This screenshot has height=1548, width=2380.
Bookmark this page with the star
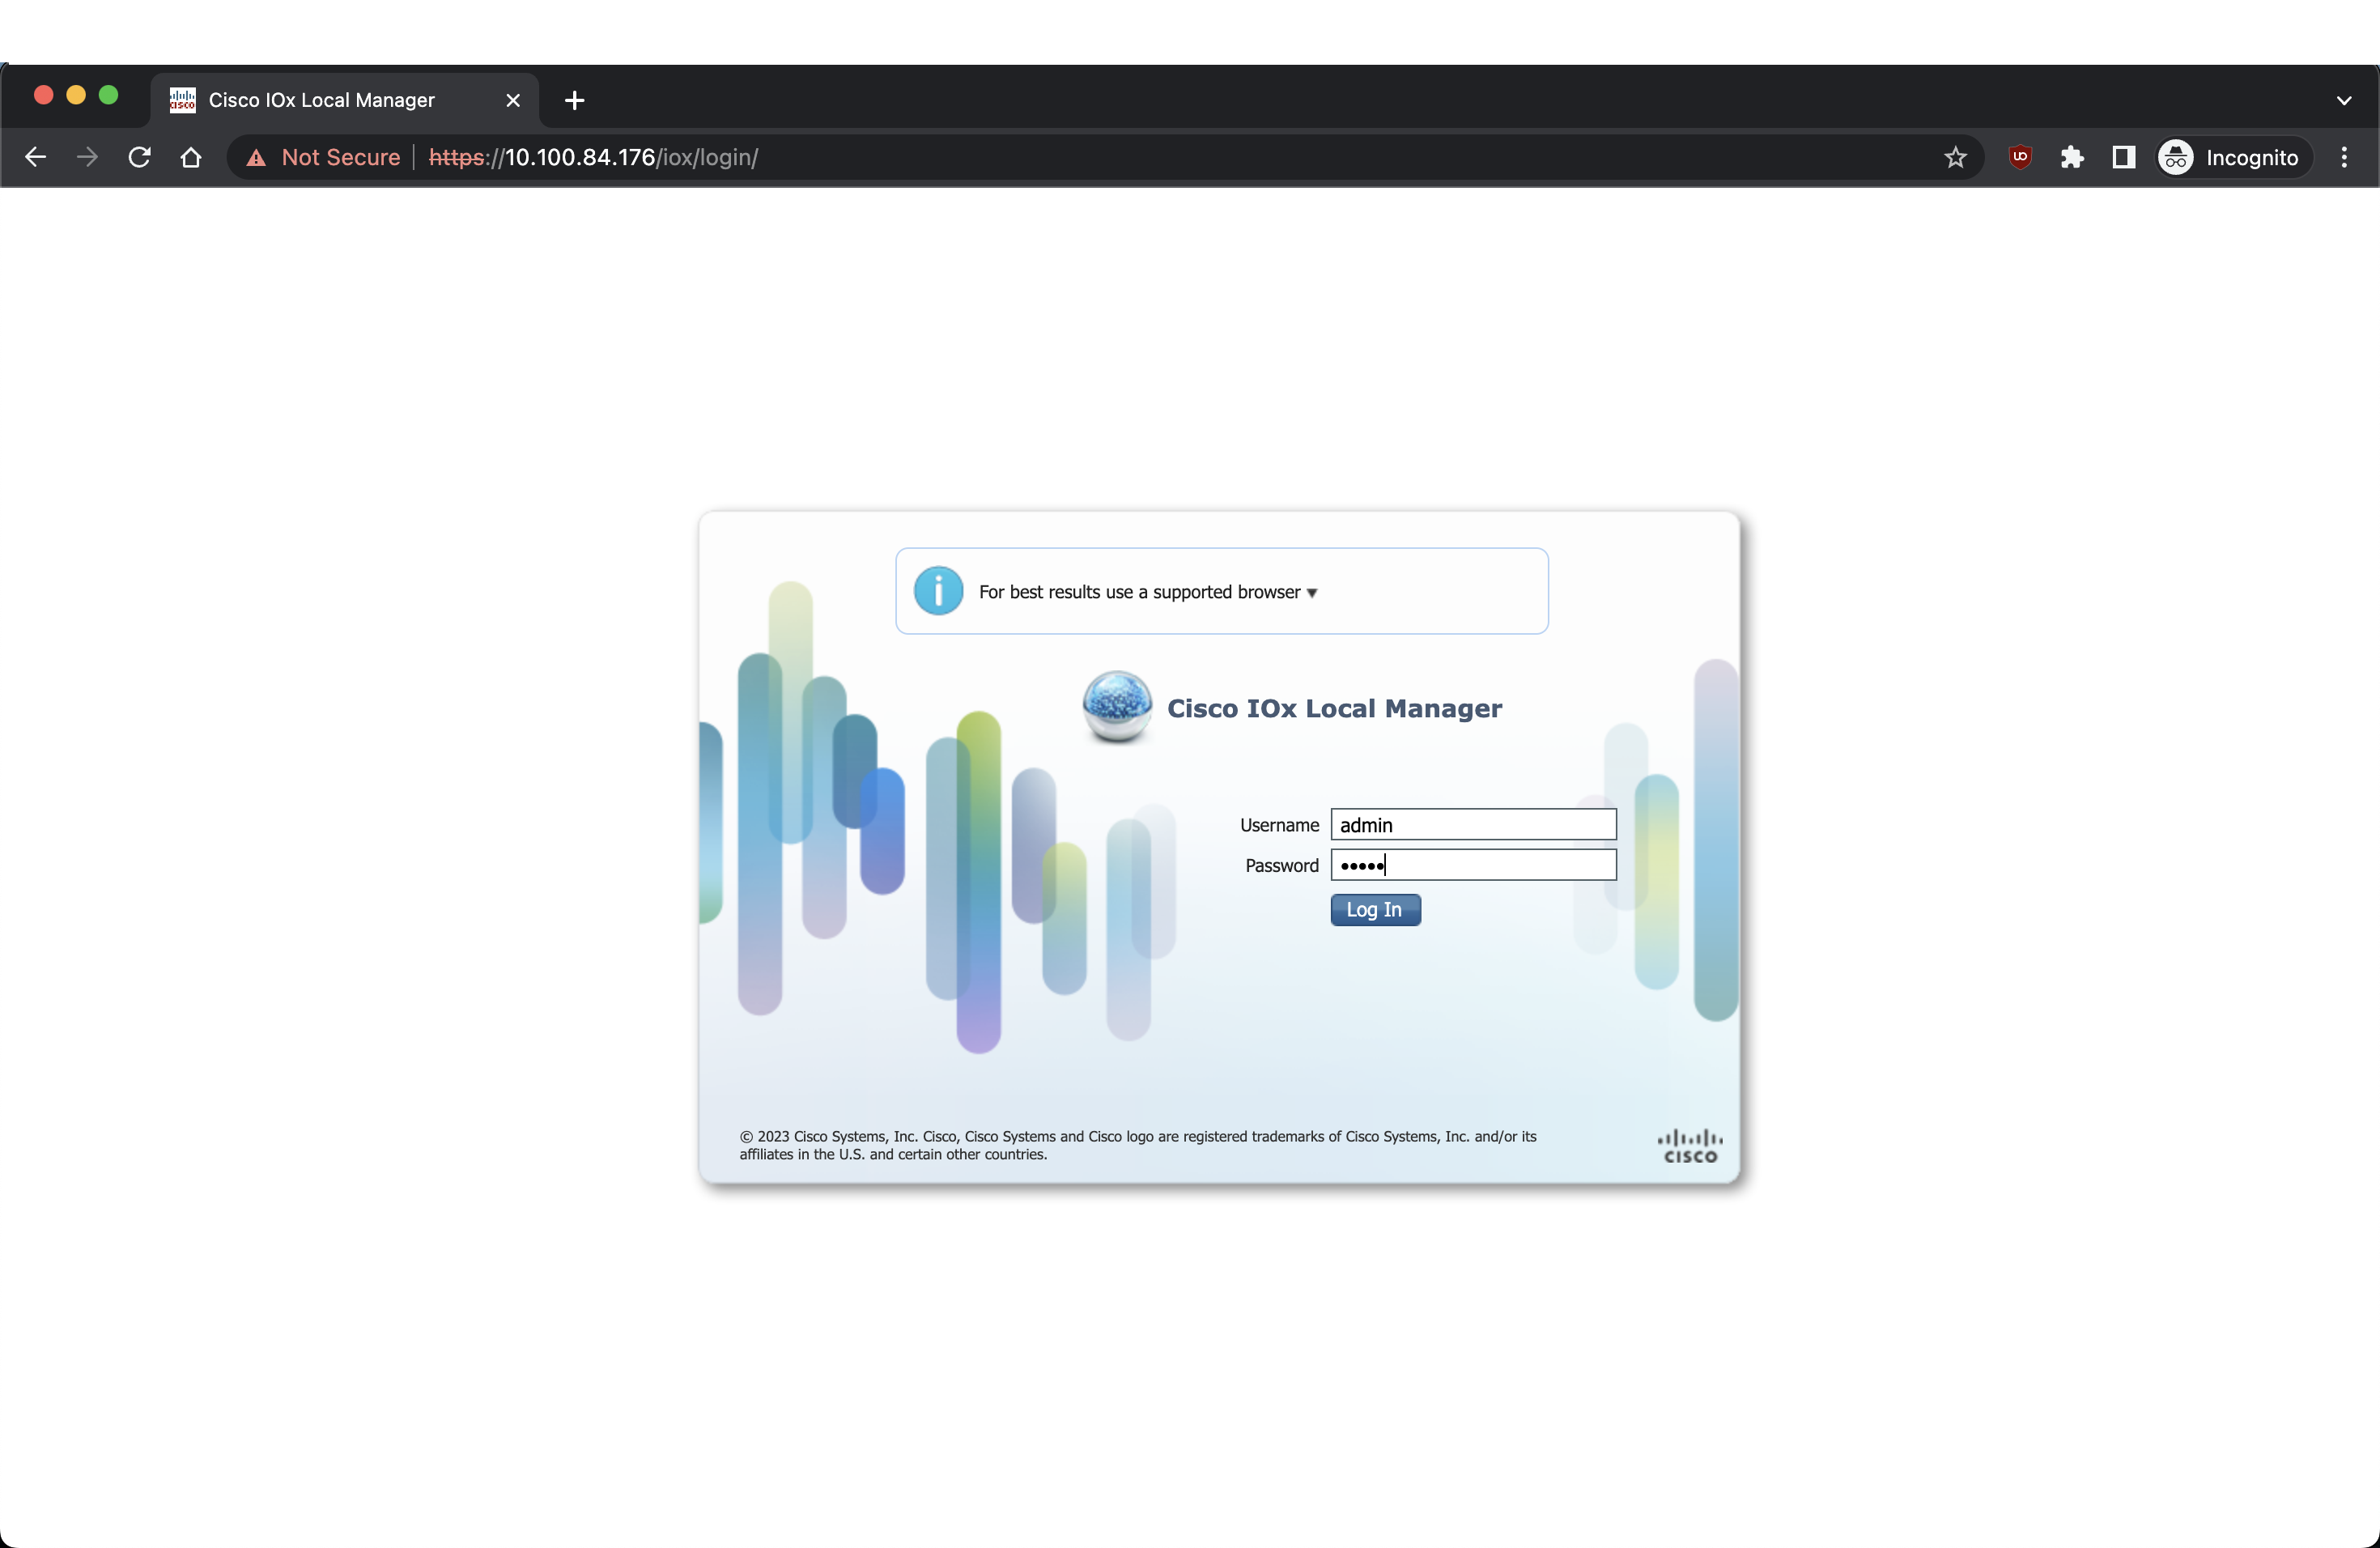pos(1955,157)
